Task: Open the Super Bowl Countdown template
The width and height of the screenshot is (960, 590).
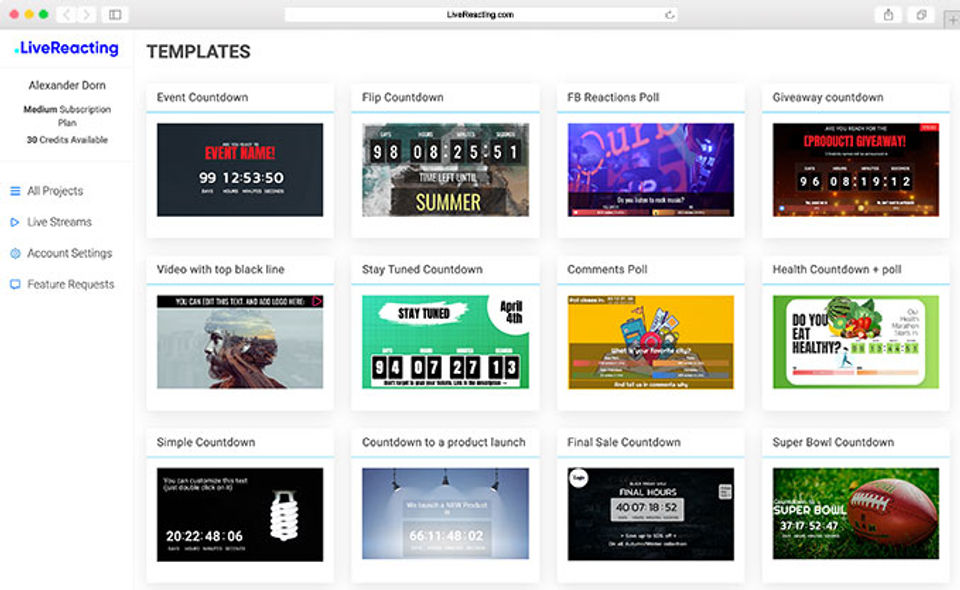Action: click(x=855, y=513)
